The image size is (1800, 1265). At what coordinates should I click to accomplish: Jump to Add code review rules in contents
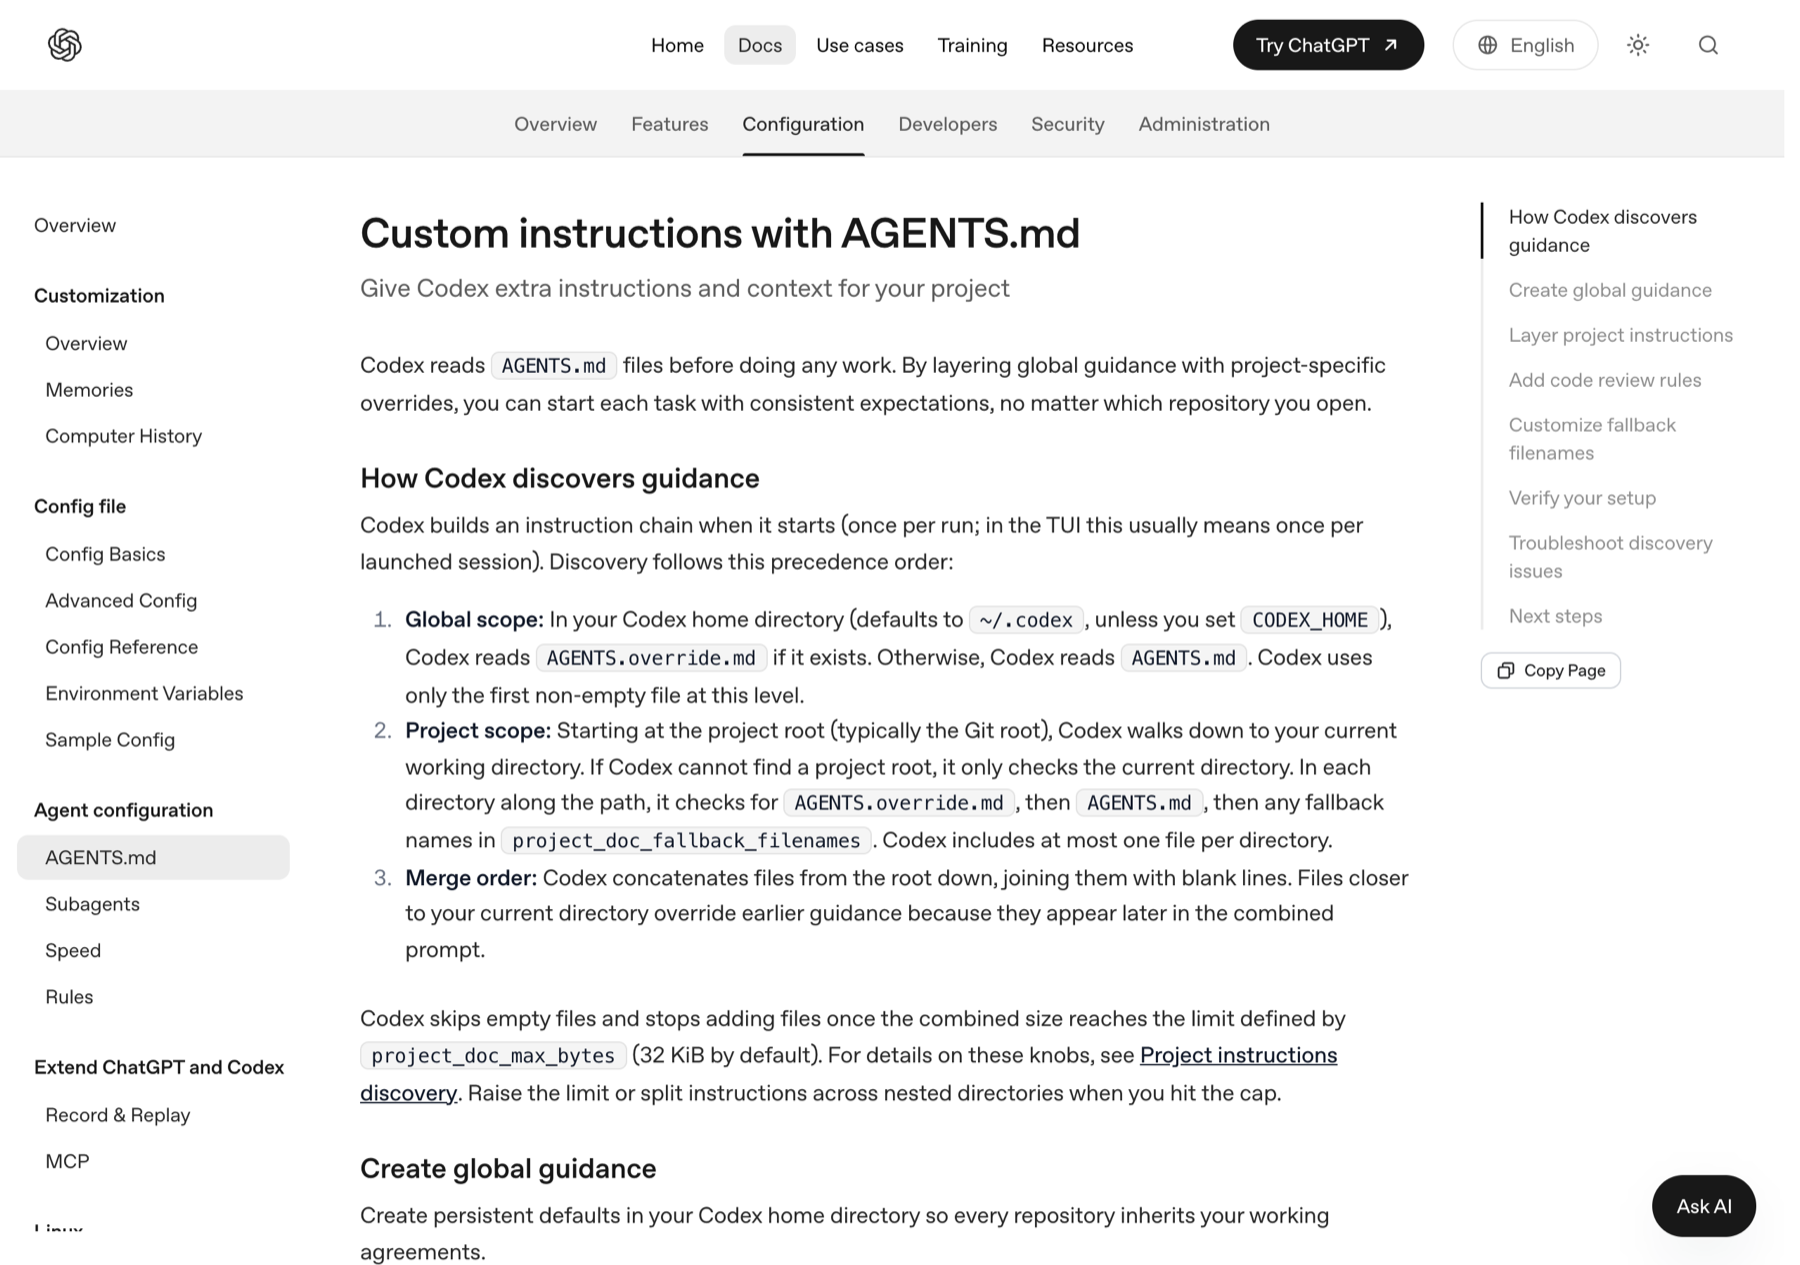pyautogui.click(x=1605, y=380)
